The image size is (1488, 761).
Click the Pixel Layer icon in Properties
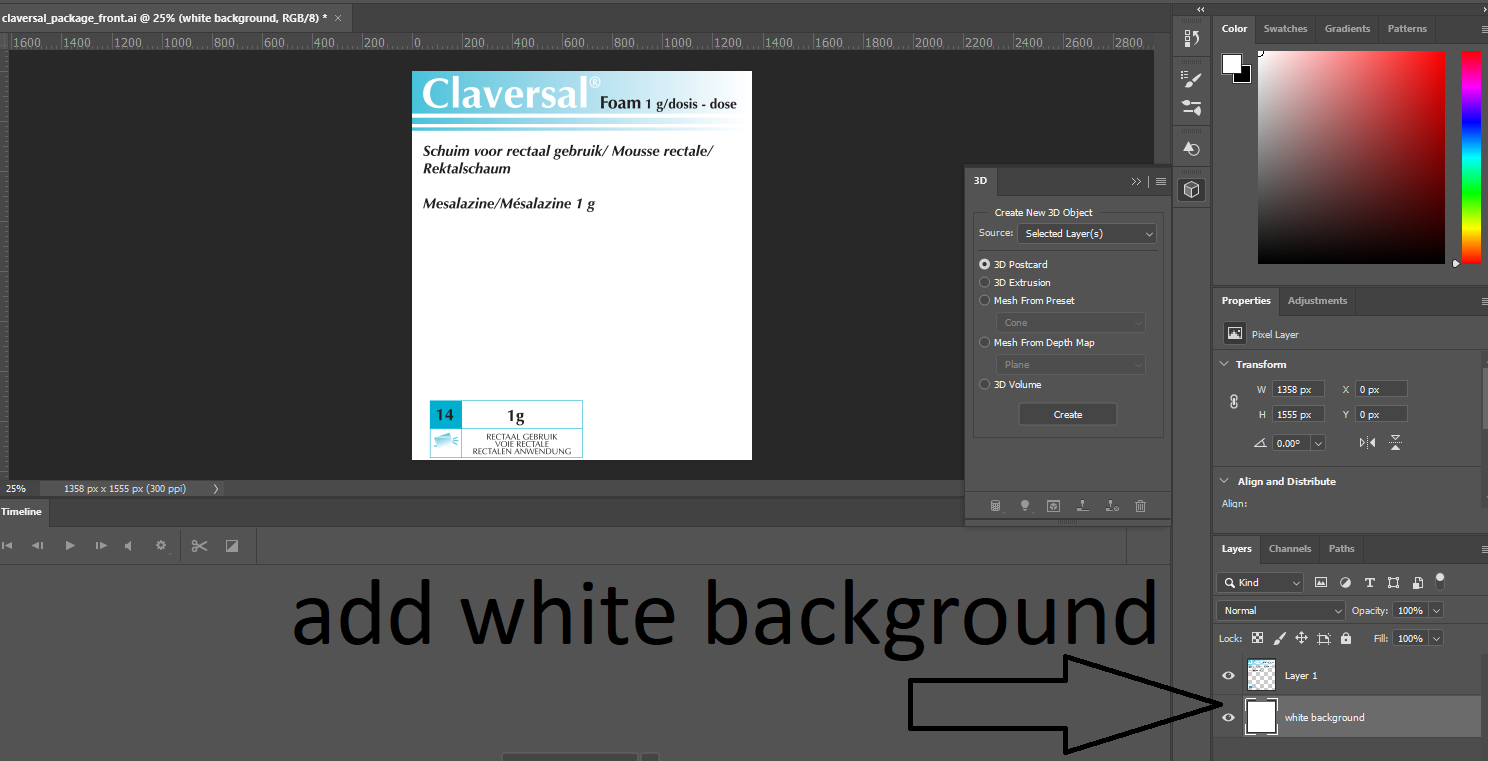click(x=1235, y=334)
